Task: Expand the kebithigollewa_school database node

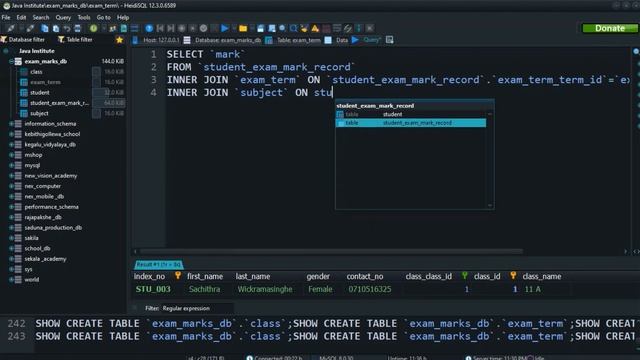Action: click(11, 134)
